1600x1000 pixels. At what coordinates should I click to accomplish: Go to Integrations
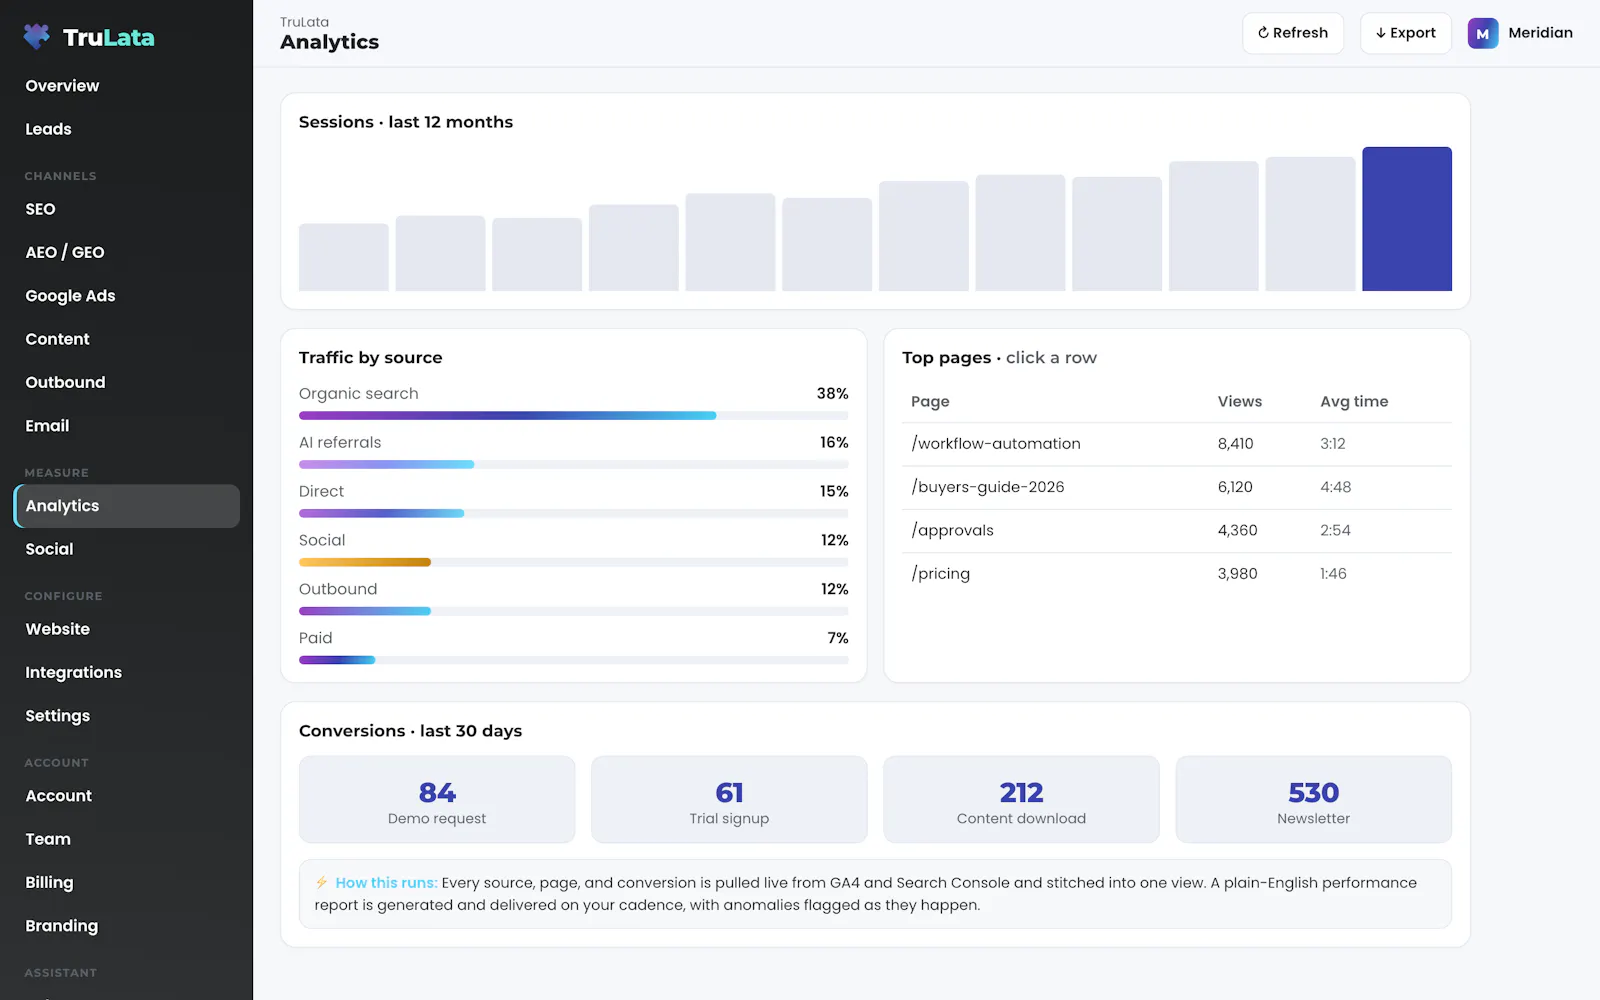click(127, 672)
